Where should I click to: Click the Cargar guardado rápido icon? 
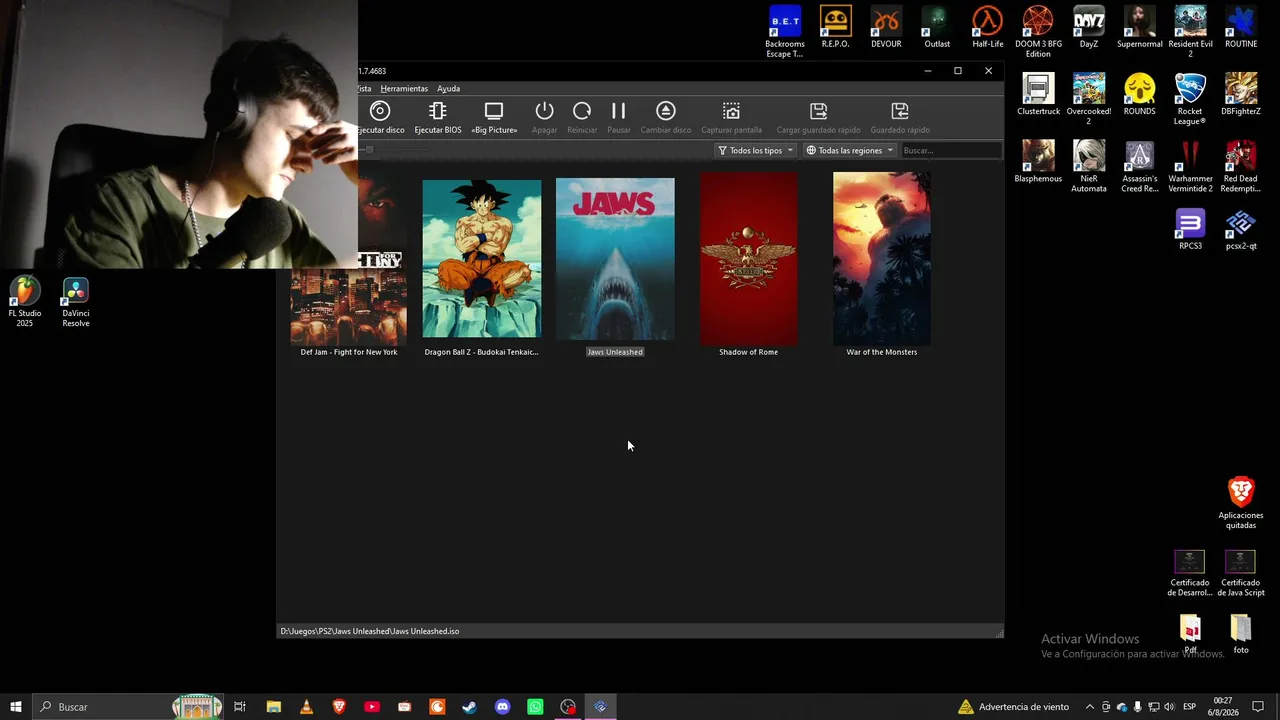(x=818, y=111)
